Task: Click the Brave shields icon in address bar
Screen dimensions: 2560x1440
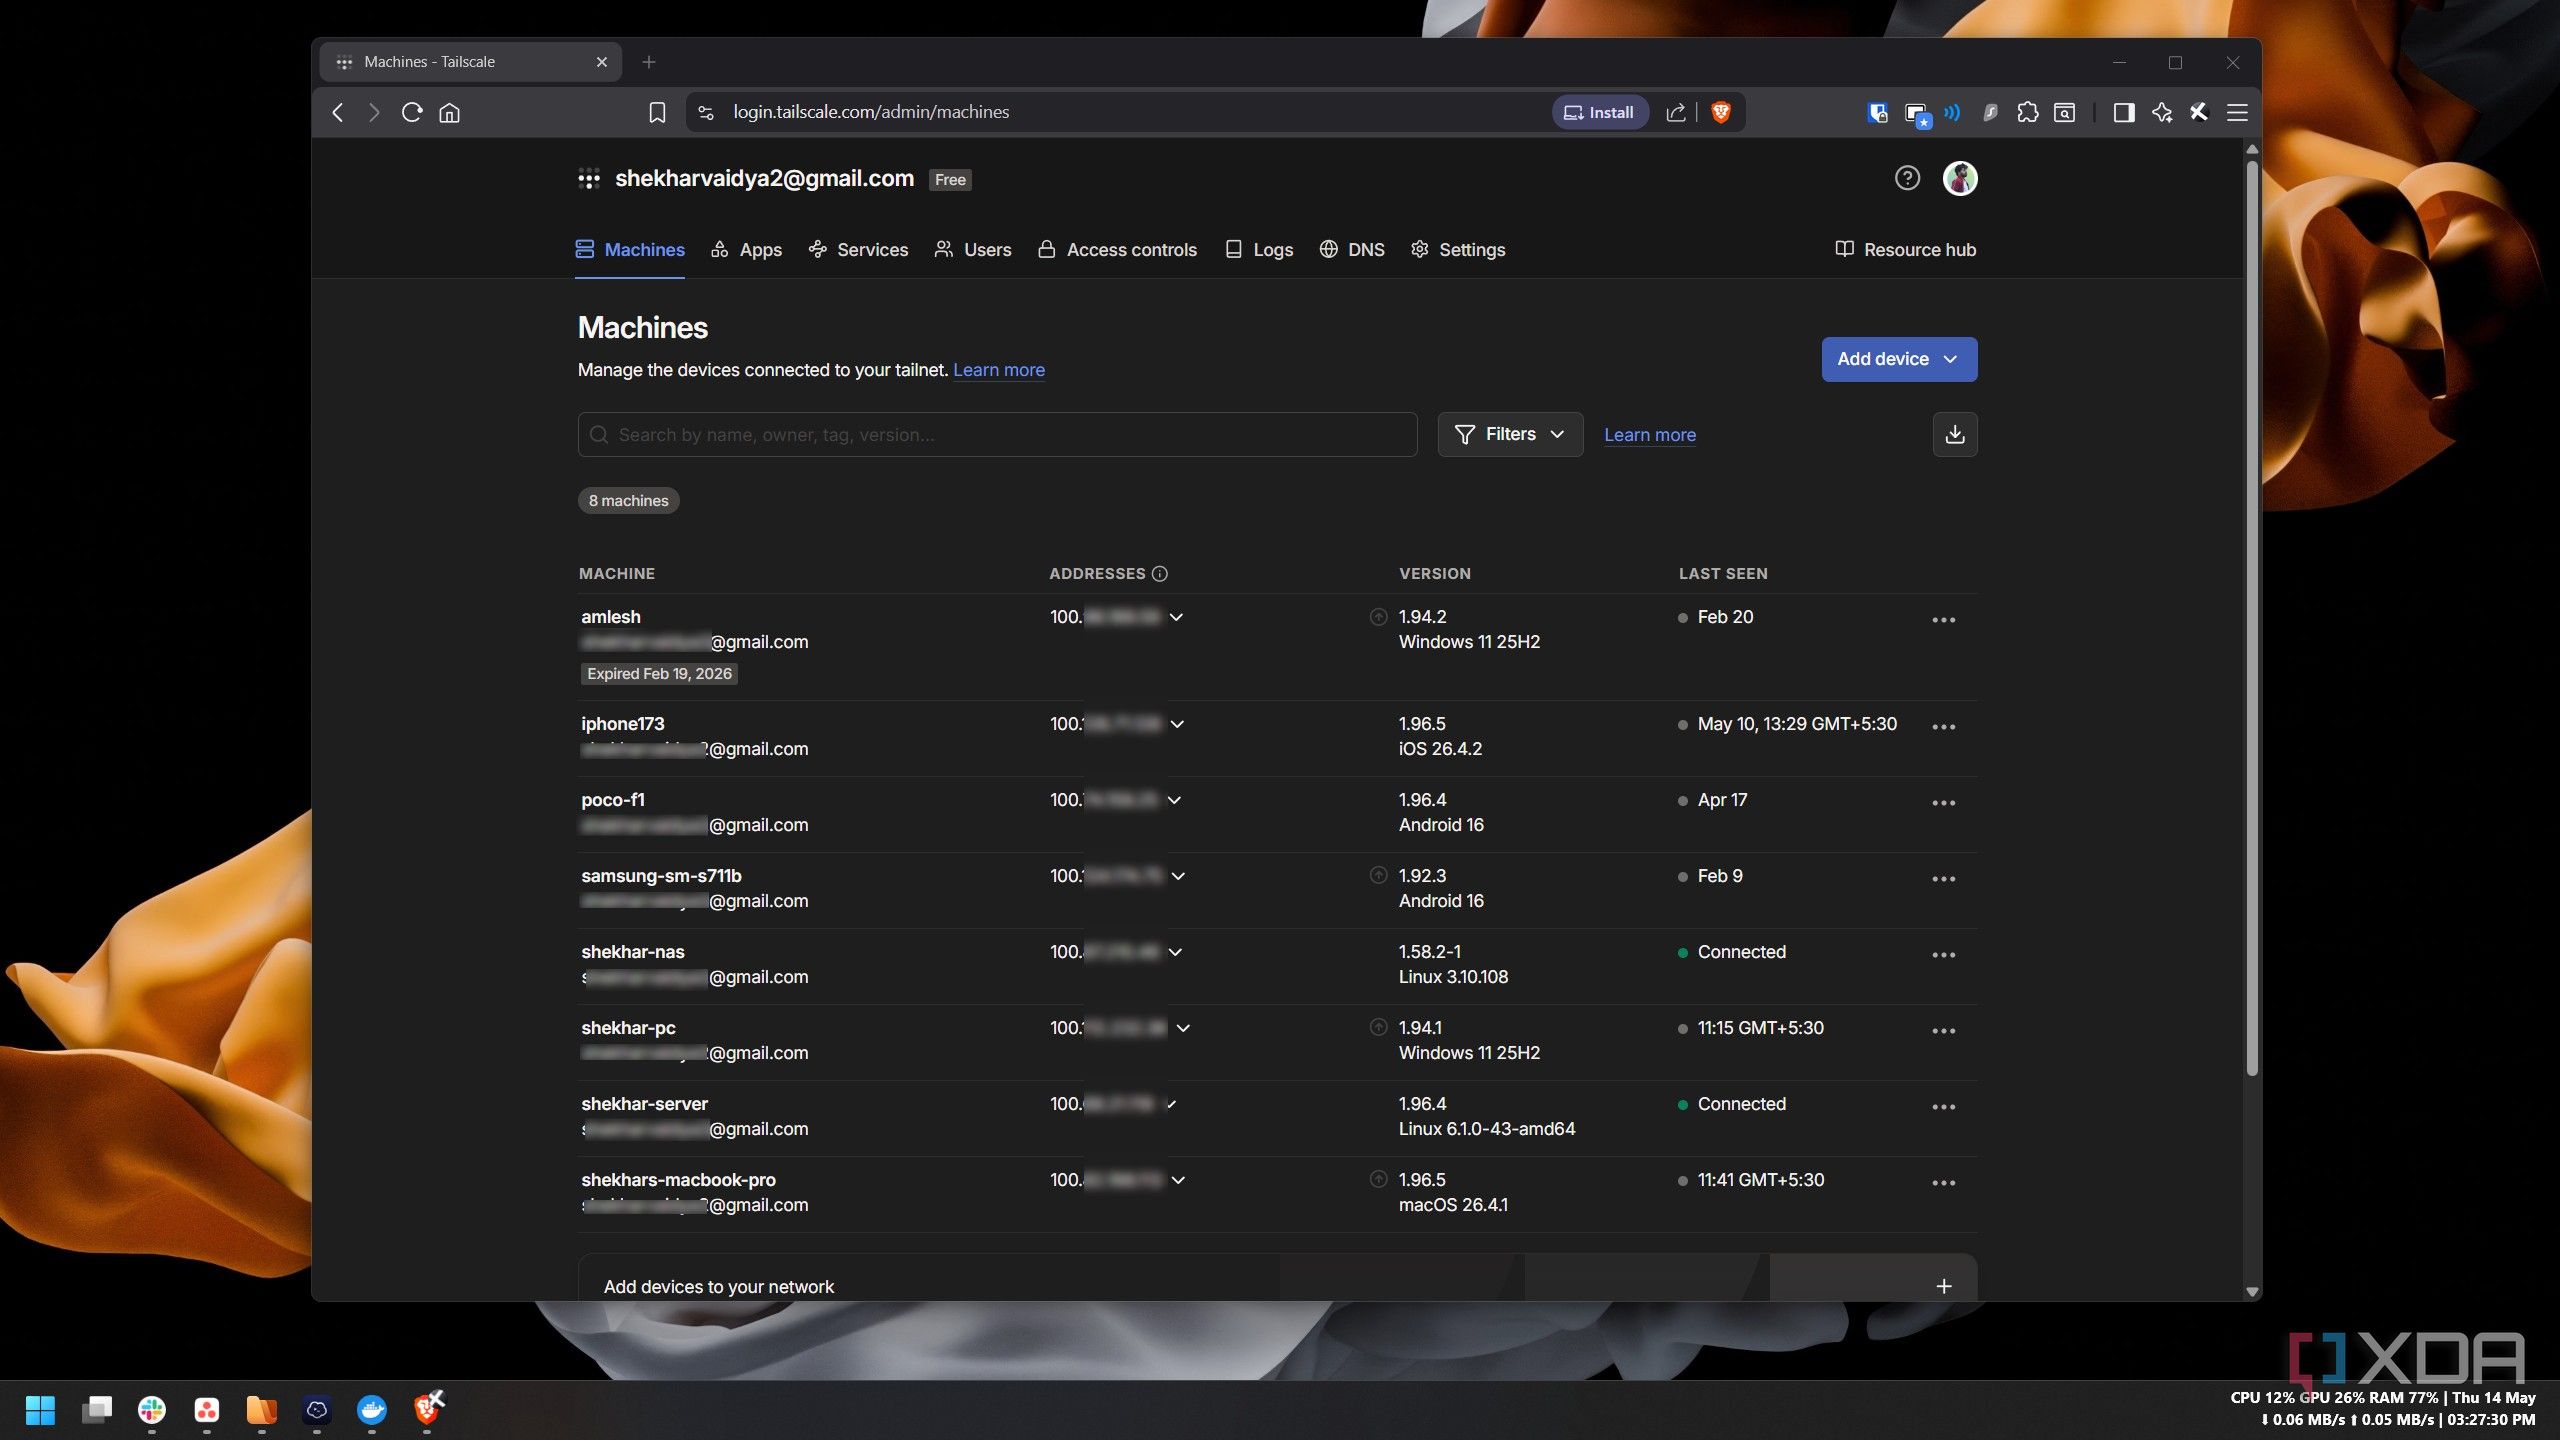Action: tap(1721, 112)
